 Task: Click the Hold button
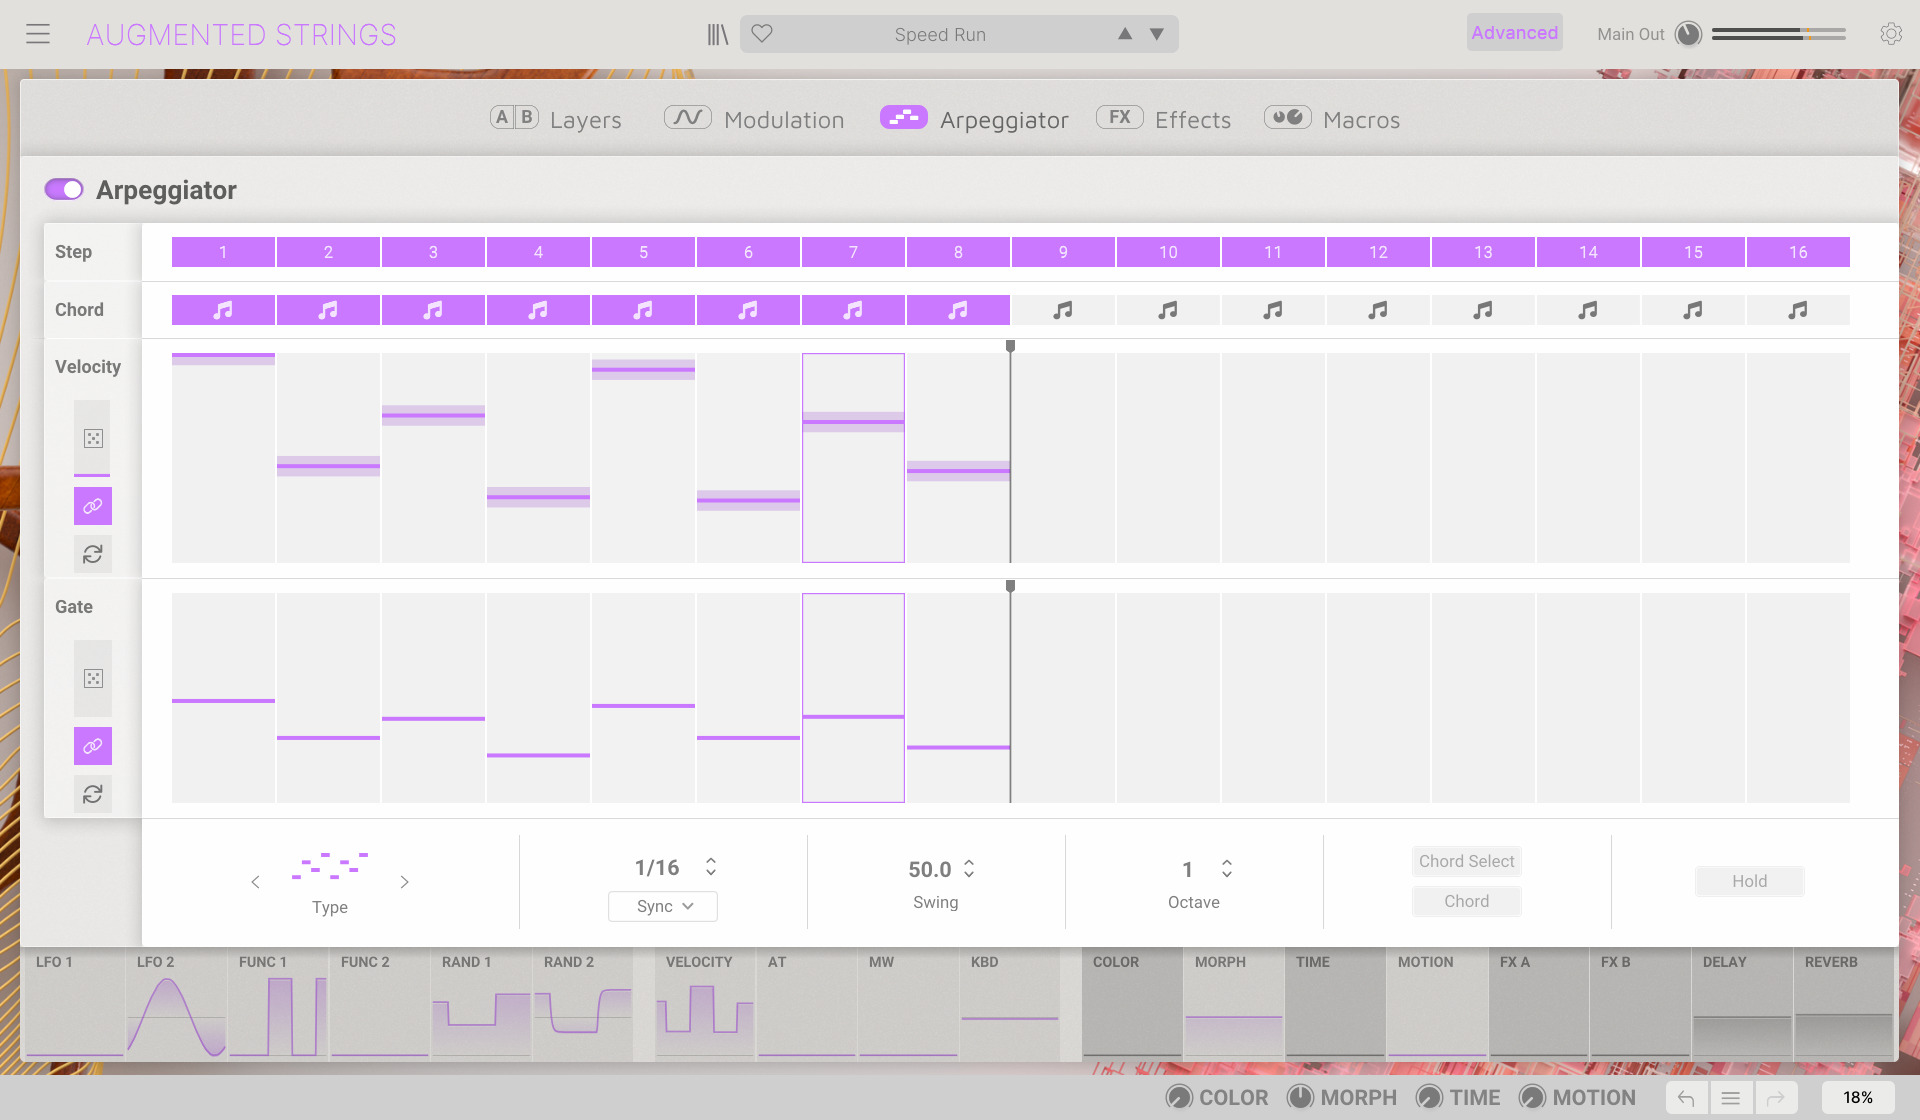point(1749,881)
